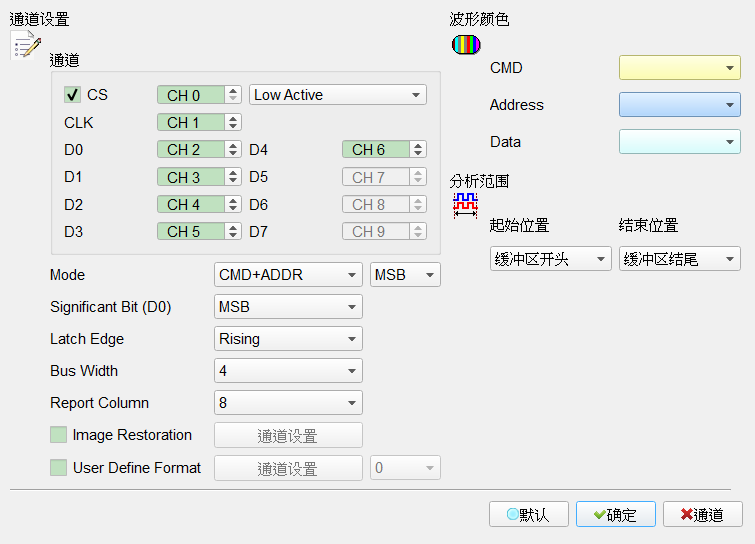Click the Report Column label
This screenshot has width=755, height=544.
[x=100, y=403]
